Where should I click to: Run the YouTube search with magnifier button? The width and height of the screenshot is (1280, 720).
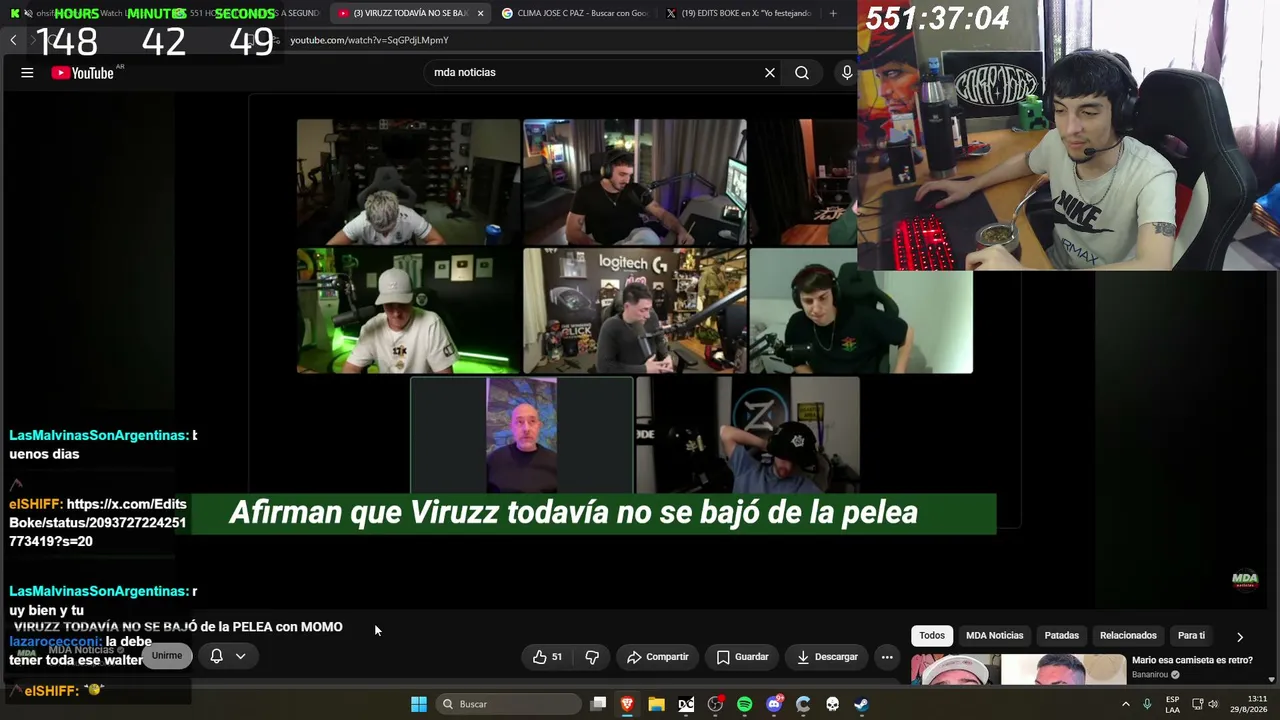[x=802, y=72]
